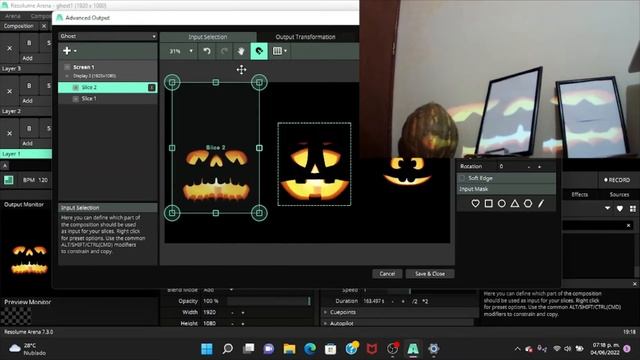The height and width of the screenshot is (360, 640).
Task: Click the redo arrow in Advanced Output toolbar
Action: pyautogui.click(x=224, y=51)
